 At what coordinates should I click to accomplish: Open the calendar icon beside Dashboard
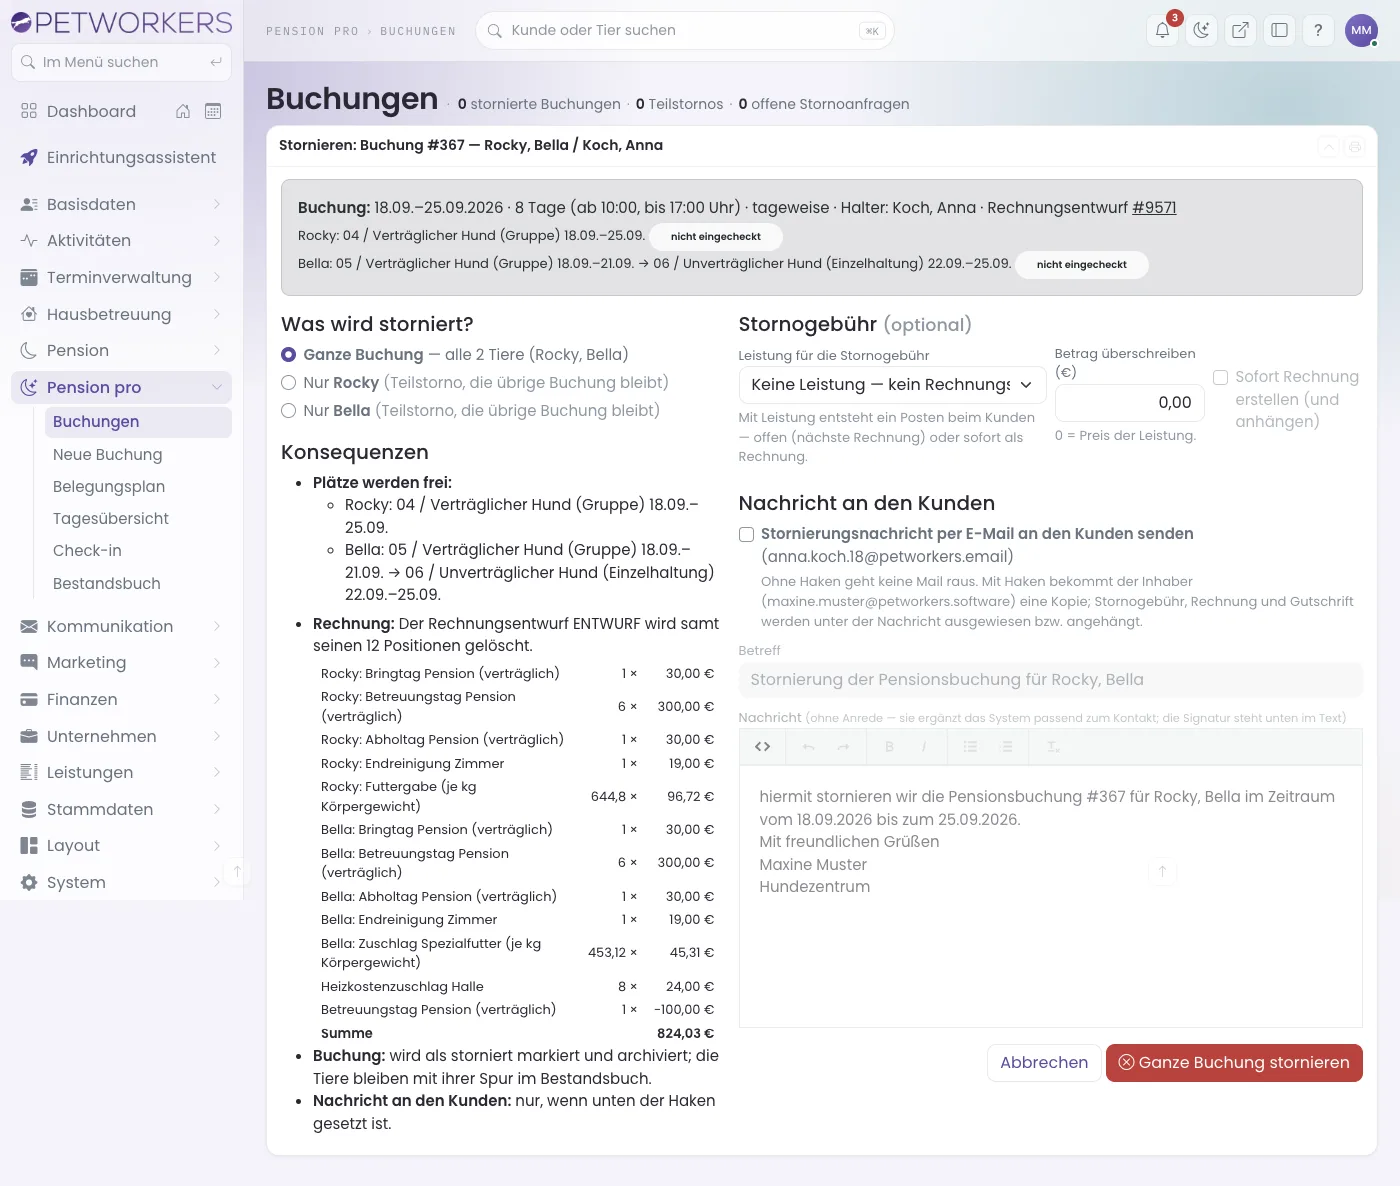[213, 111]
